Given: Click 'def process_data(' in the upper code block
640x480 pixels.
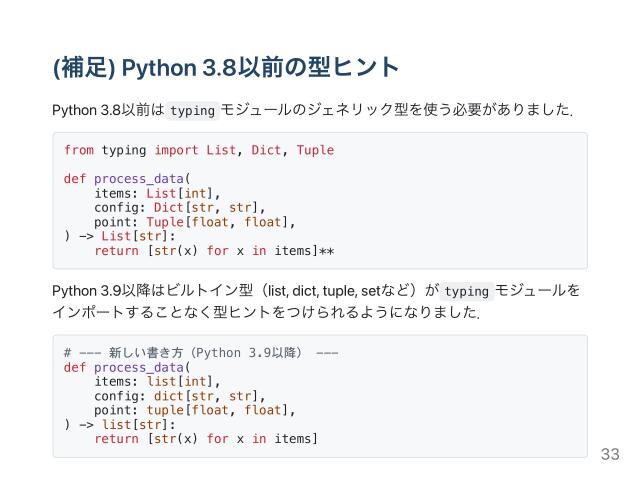Looking at the screenshot, I should tap(127, 179).
